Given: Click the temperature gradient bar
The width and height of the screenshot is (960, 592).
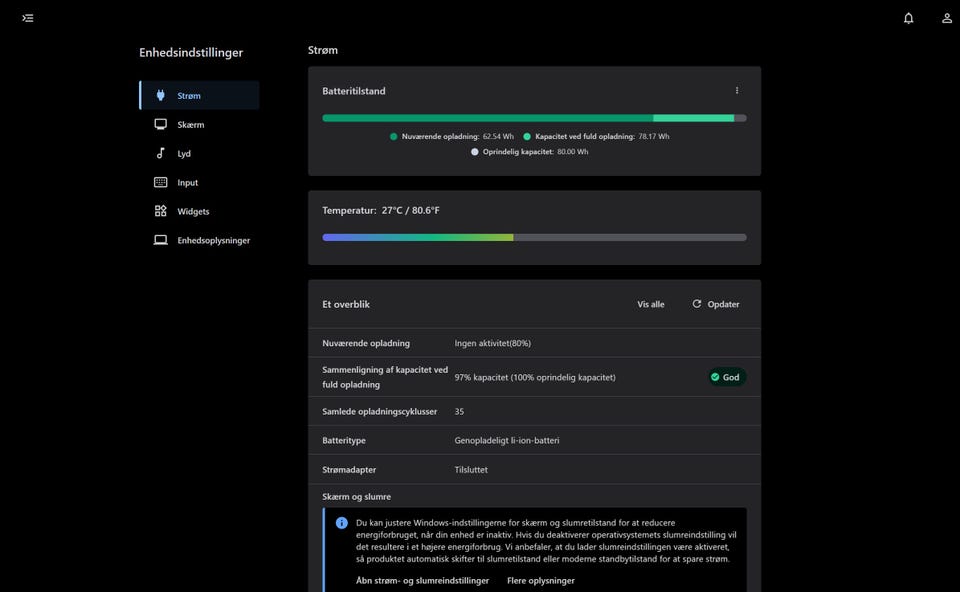Looking at the screenshot, I should pos(534,237).
